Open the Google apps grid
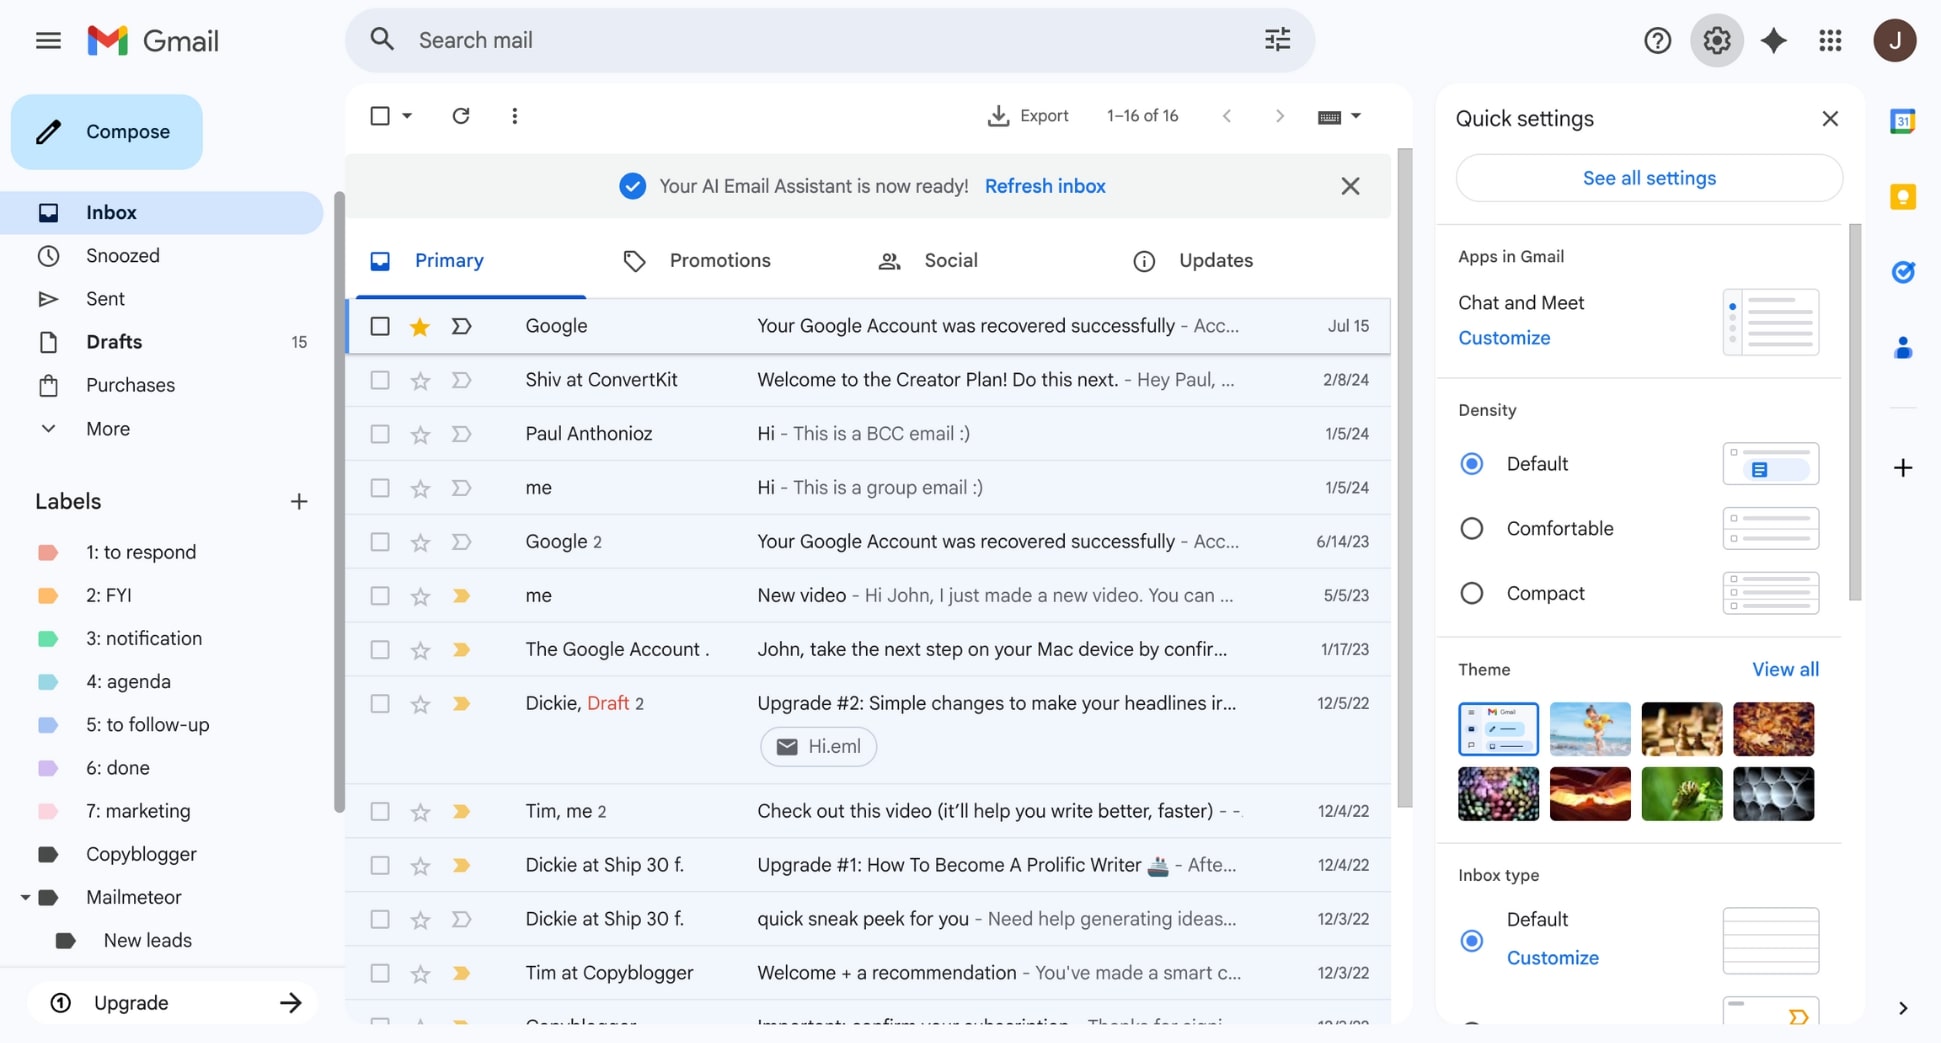1941x1043 pixels. point(1830,40)
